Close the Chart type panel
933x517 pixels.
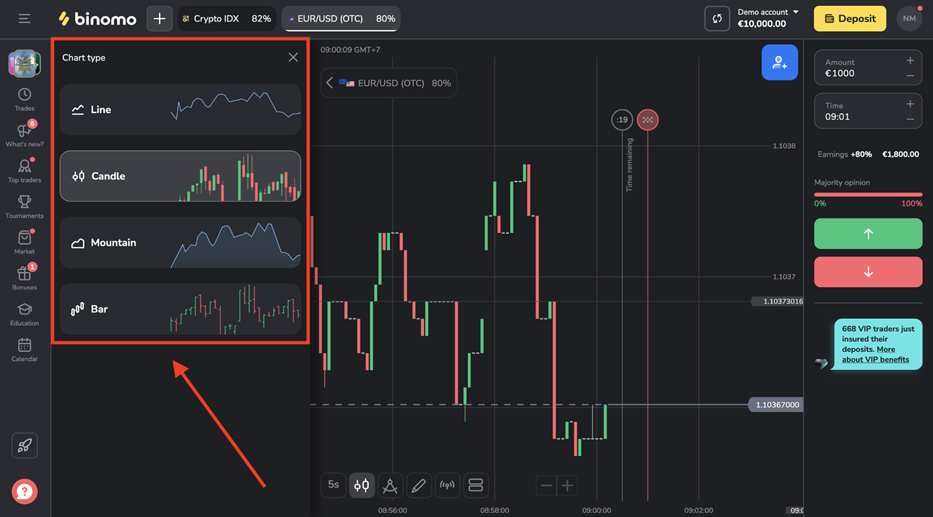[293, 57]
